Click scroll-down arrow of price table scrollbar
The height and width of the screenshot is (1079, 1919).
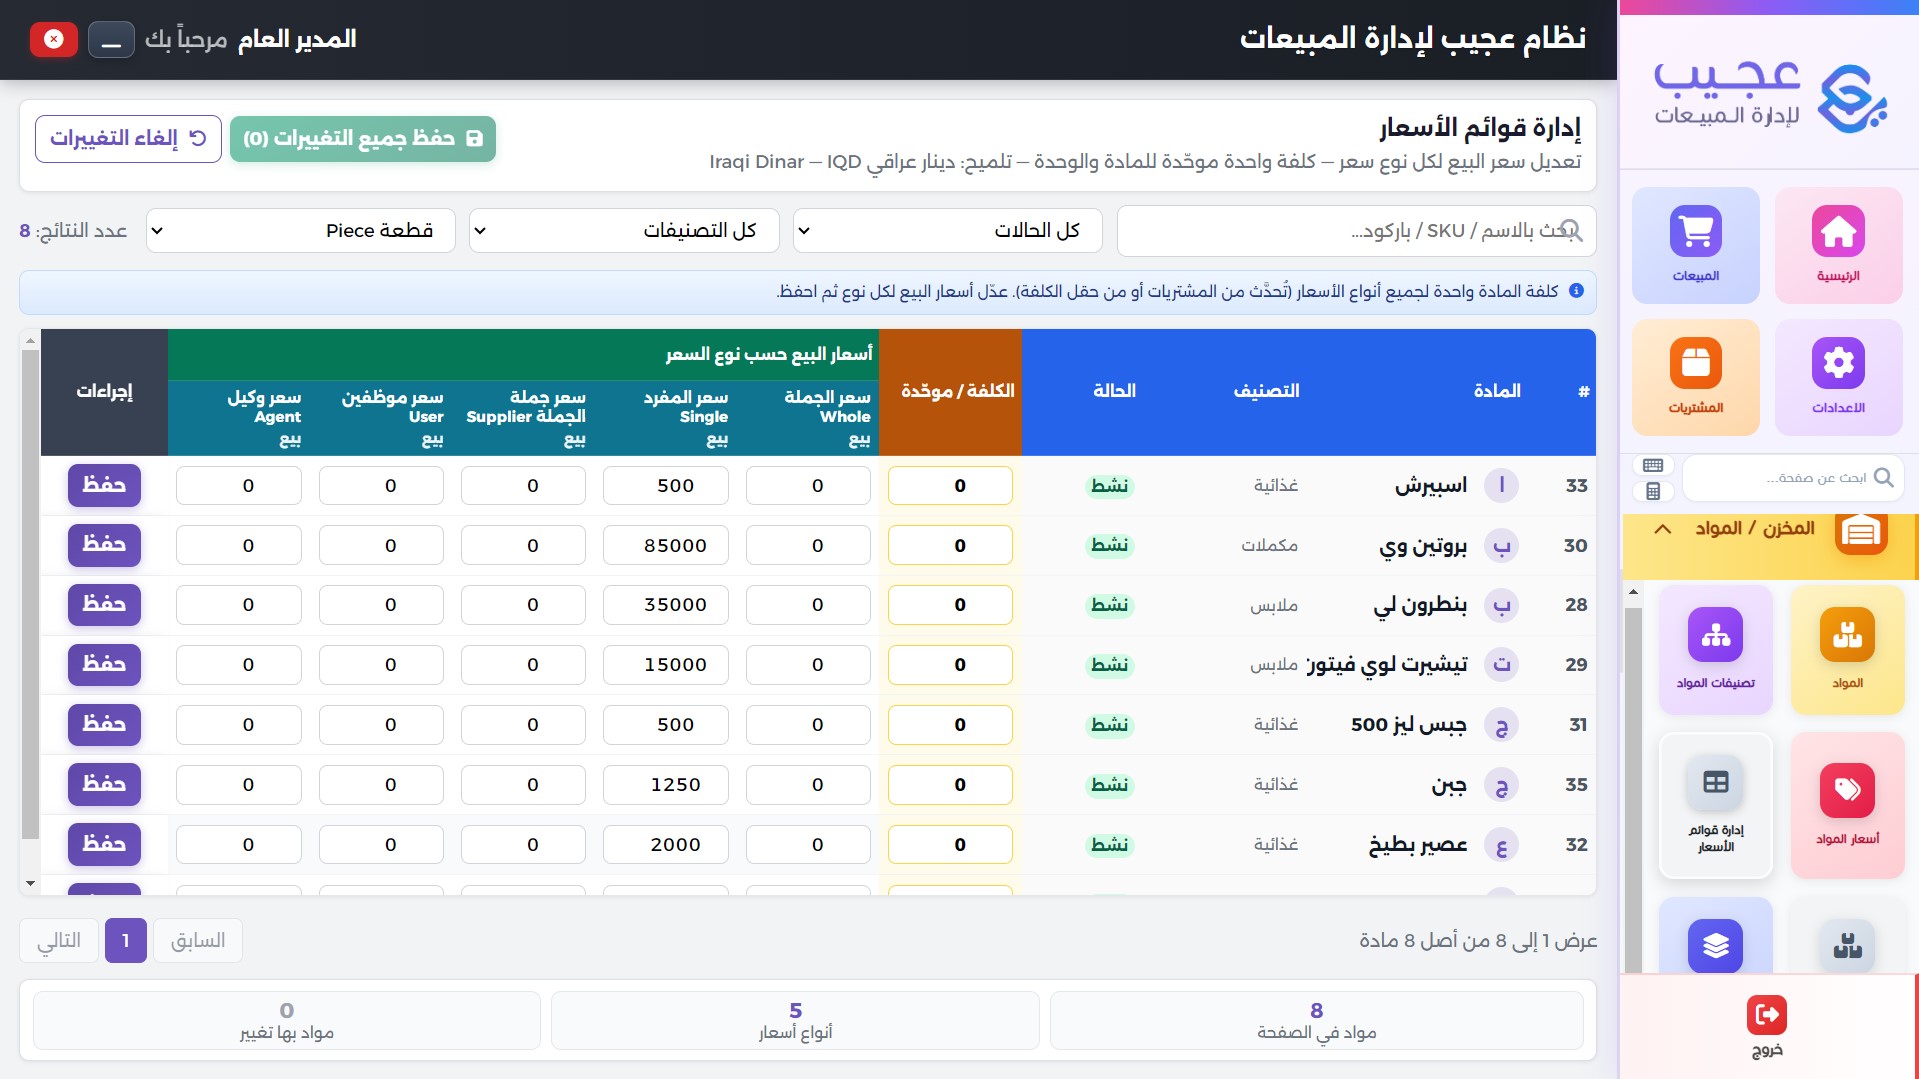click(x=30, y=883)
